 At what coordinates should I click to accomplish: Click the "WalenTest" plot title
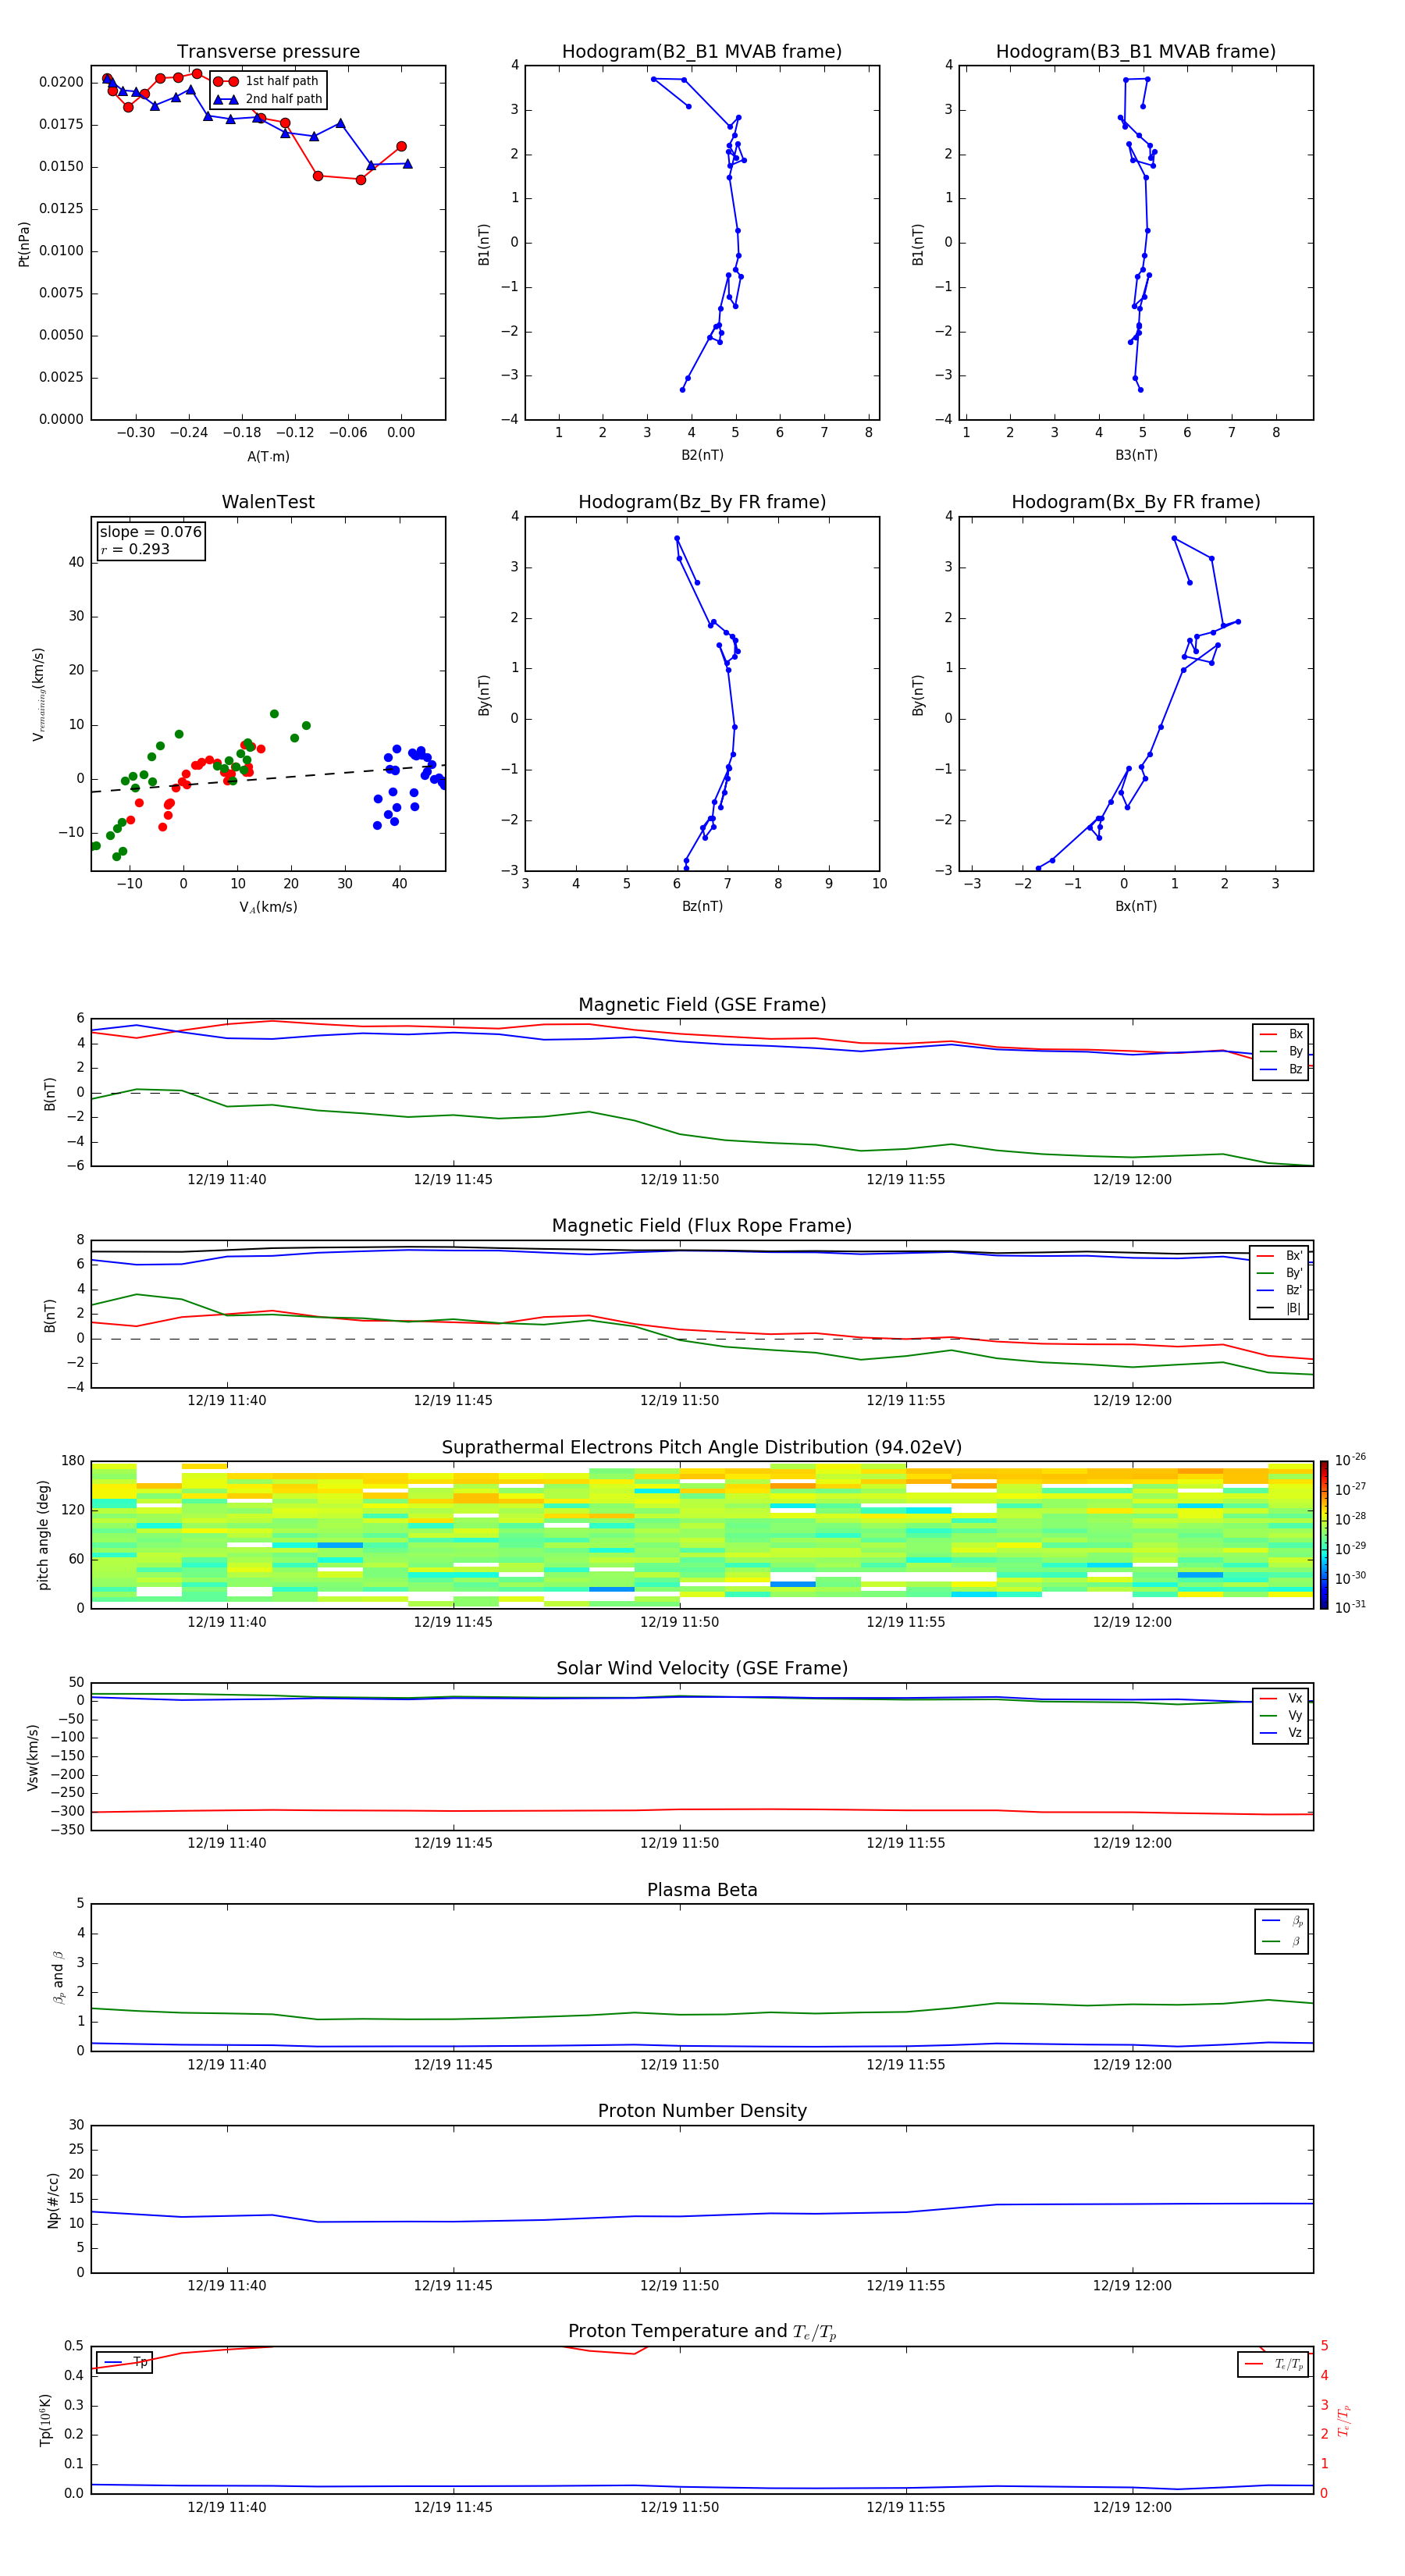268,502
